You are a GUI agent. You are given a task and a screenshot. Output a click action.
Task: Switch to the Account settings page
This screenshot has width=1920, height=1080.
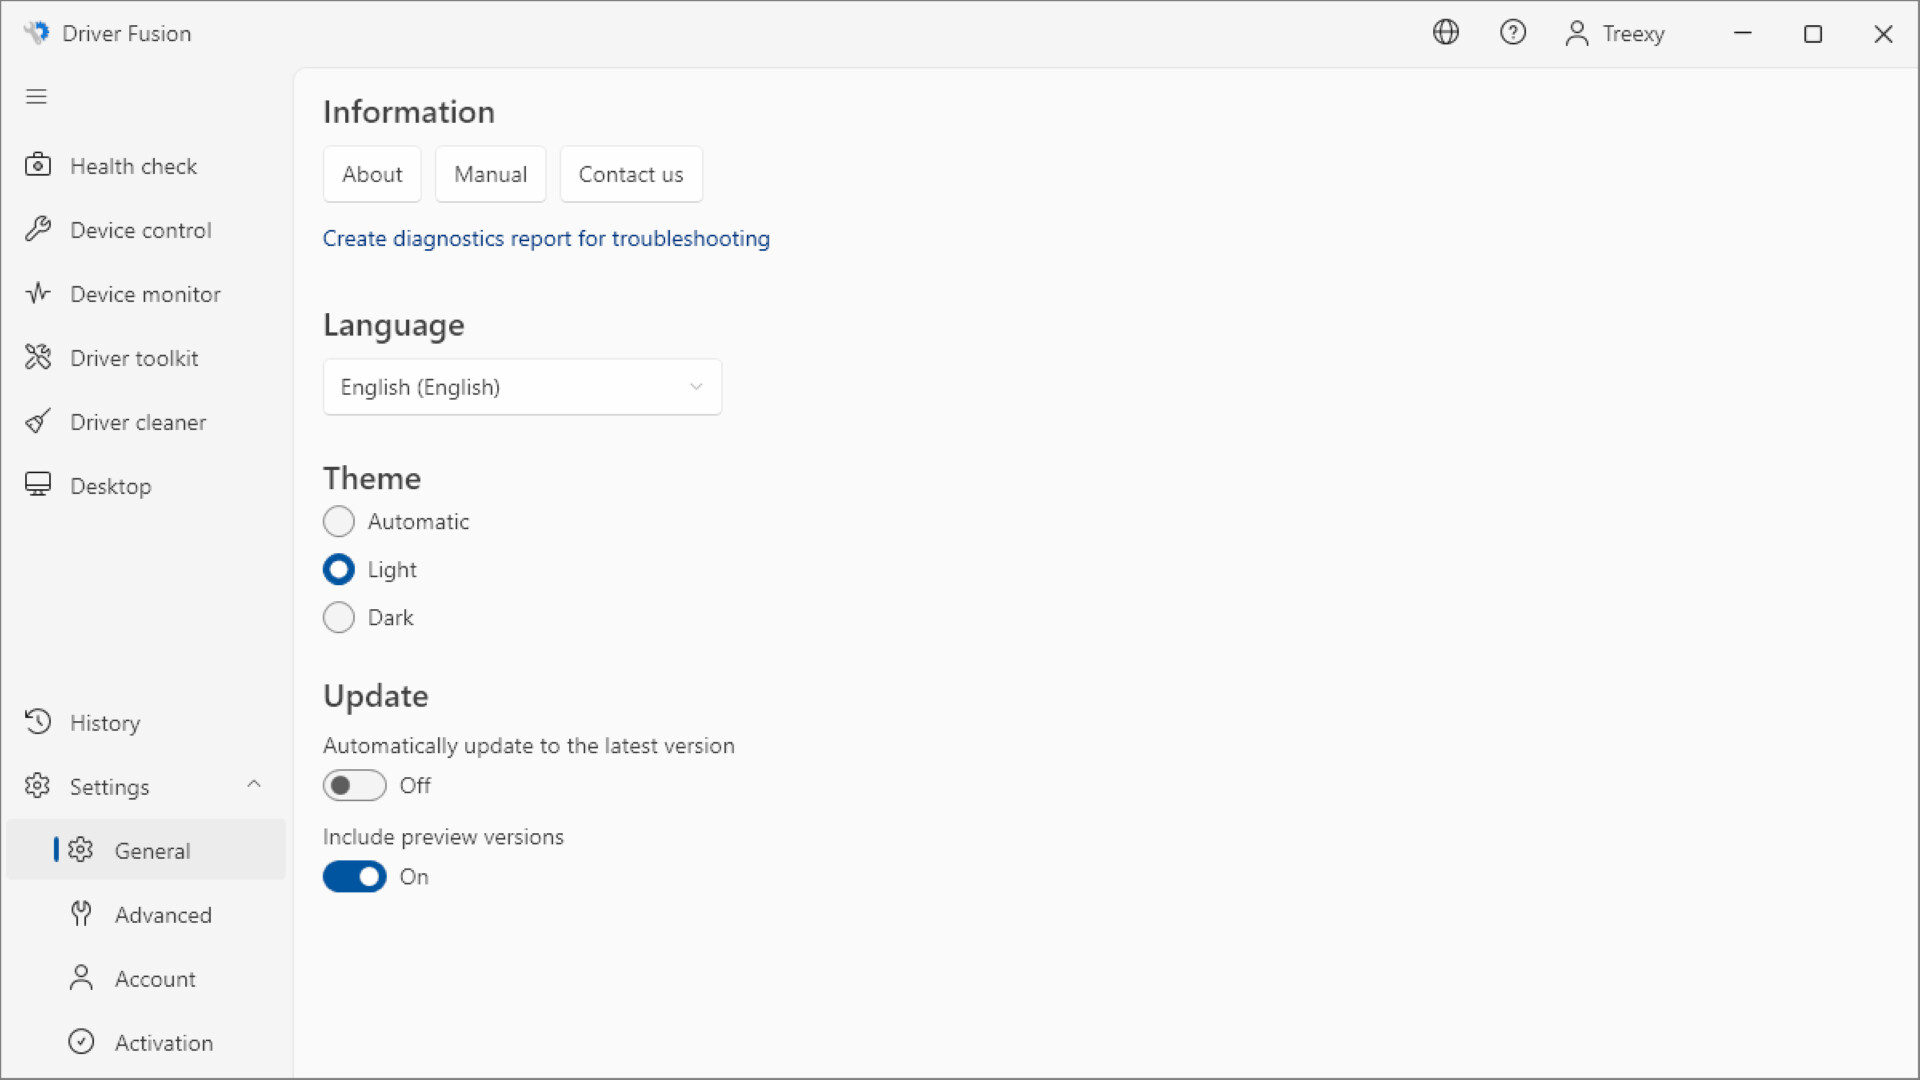point(155,978)
